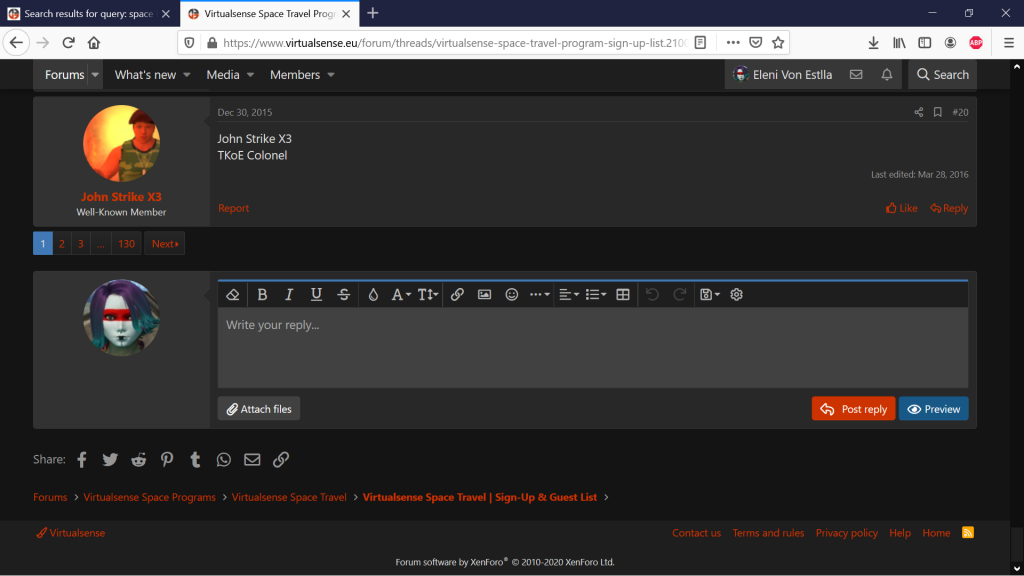Expand the Forums dropdown arrow
Image resolution: width=1024 pixels, height=576 pixels.
(95, 74)
